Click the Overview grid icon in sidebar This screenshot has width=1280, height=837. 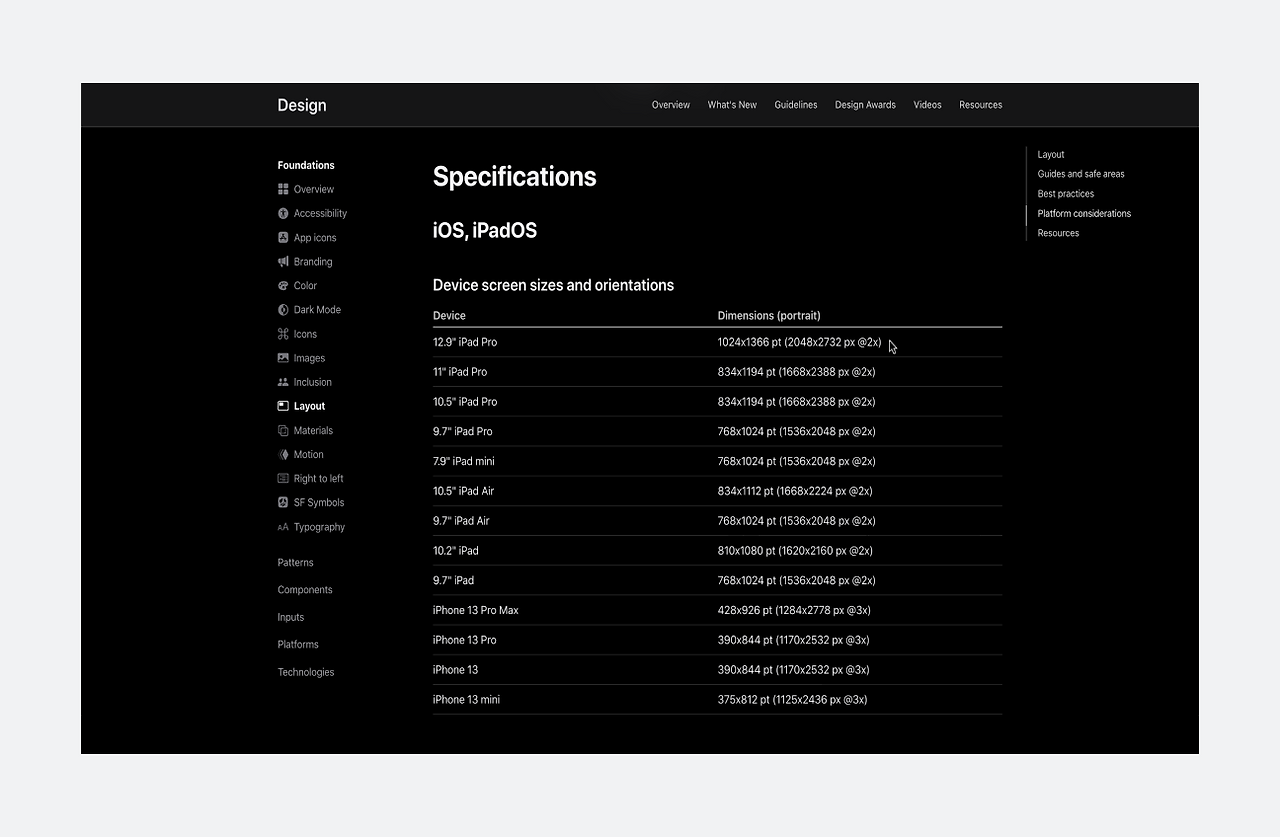[x=283, y=189]
